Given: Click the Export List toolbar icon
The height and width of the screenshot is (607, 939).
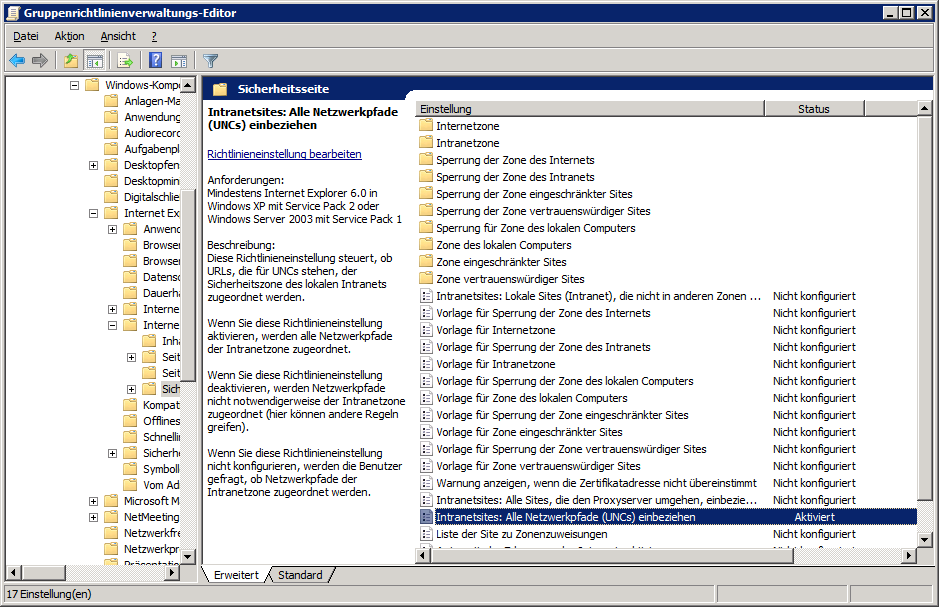Looking at the screenshot, I should pos(126,61).
